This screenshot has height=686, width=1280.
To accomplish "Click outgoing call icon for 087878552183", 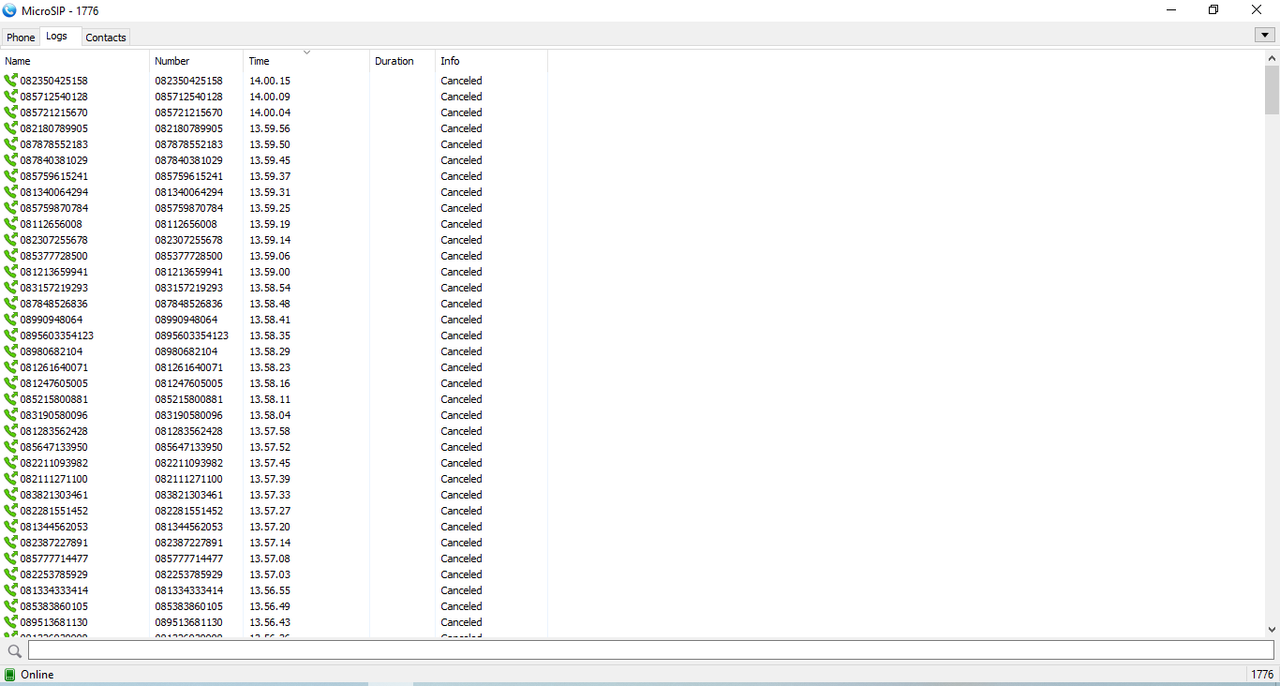I will point(11,145).
